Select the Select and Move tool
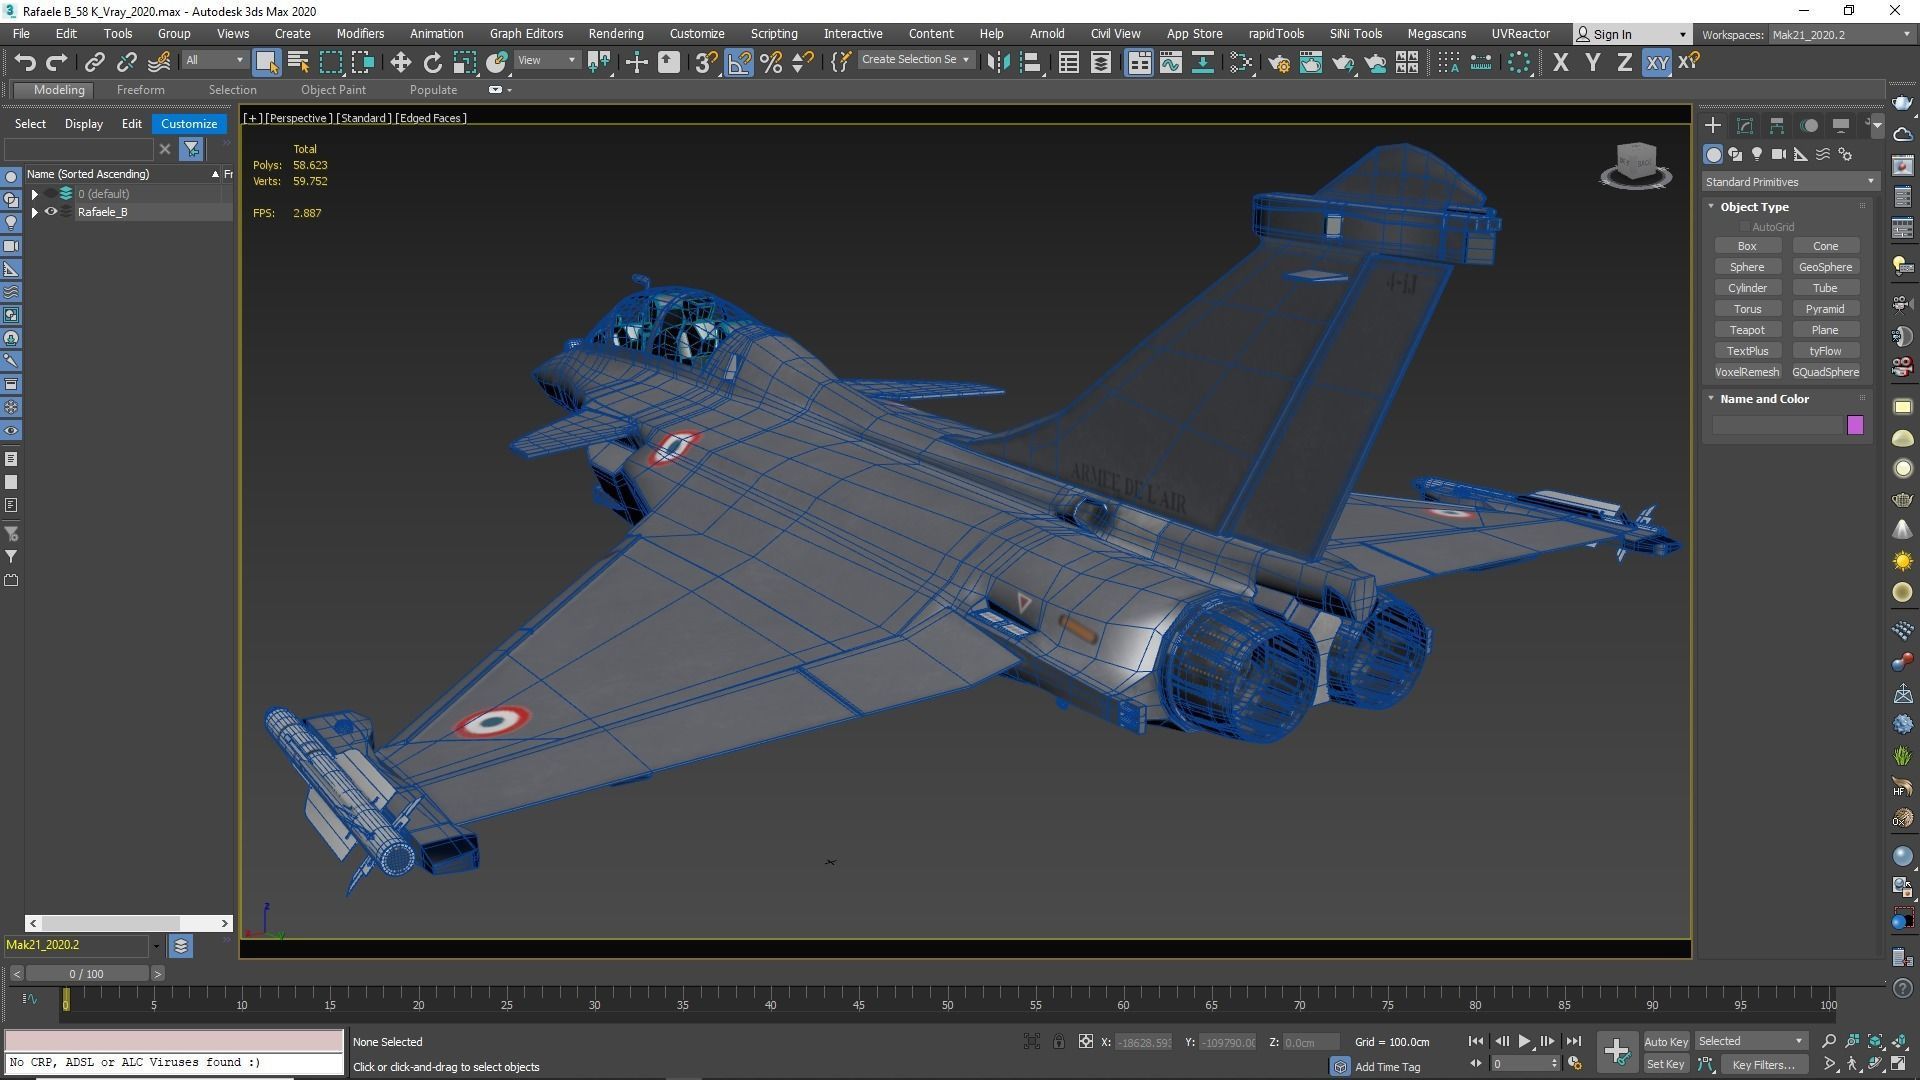This screenshot has height=1080, width=1920. pyautogui.click(x=400, y=62)
